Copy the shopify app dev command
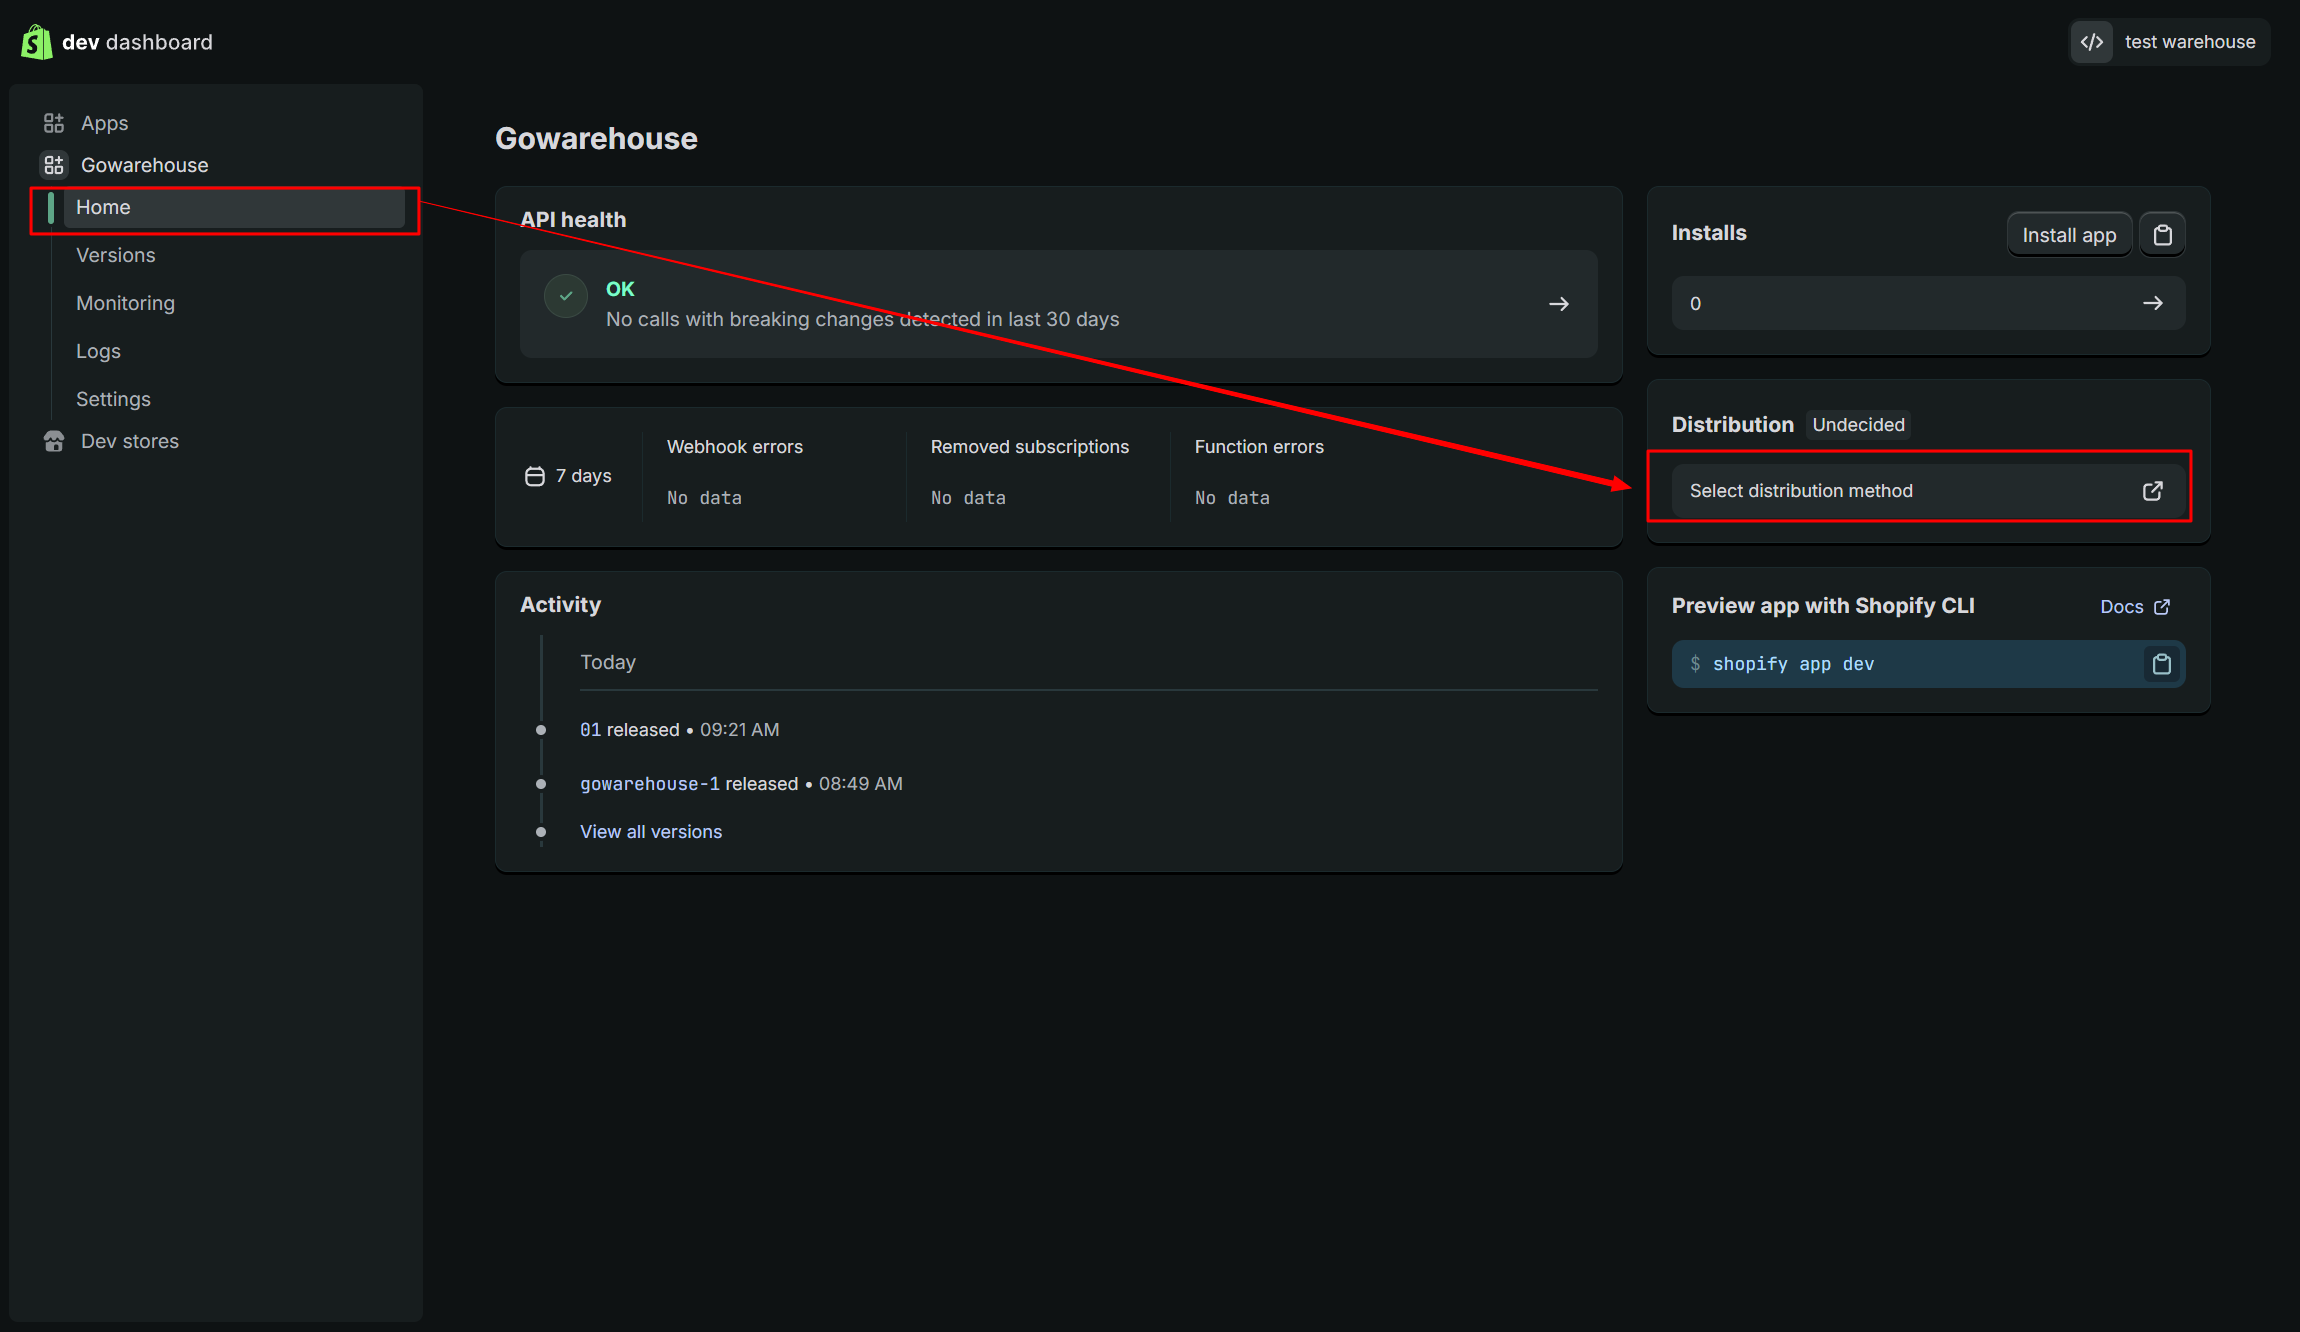2300x1332 pixels. coord(2161,664)
